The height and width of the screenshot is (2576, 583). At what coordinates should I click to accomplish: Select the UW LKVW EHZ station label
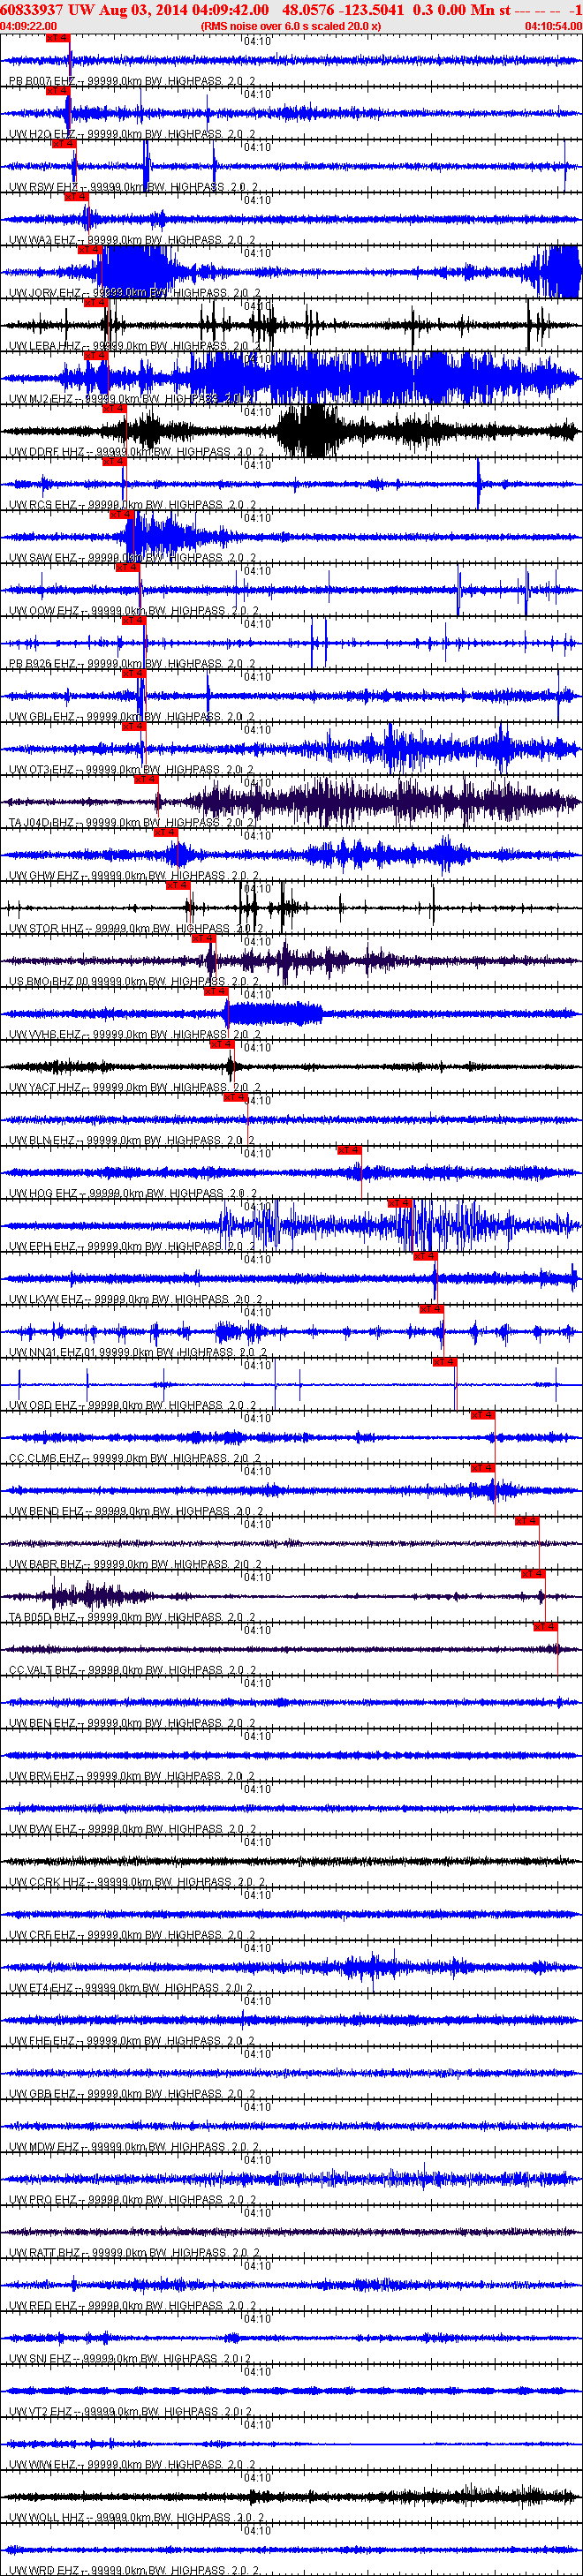pyautogui.click(x=136, y=1300)
